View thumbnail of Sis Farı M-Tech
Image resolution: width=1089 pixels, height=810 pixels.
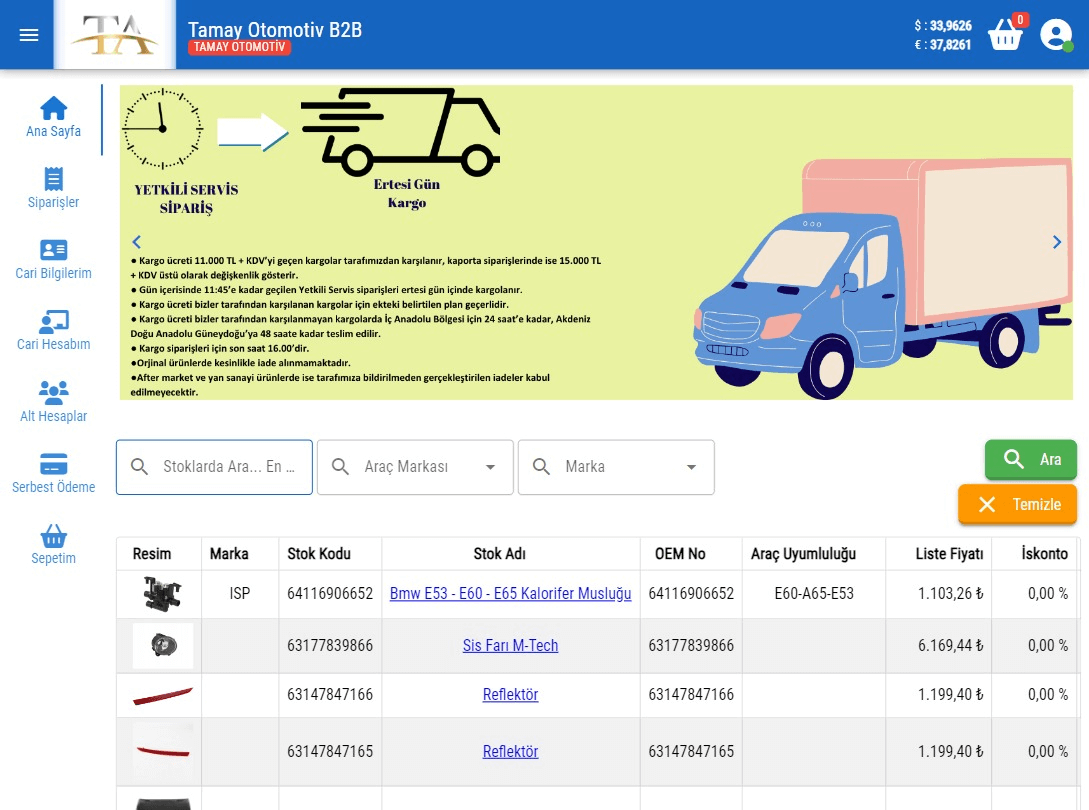tap(163, 645)
